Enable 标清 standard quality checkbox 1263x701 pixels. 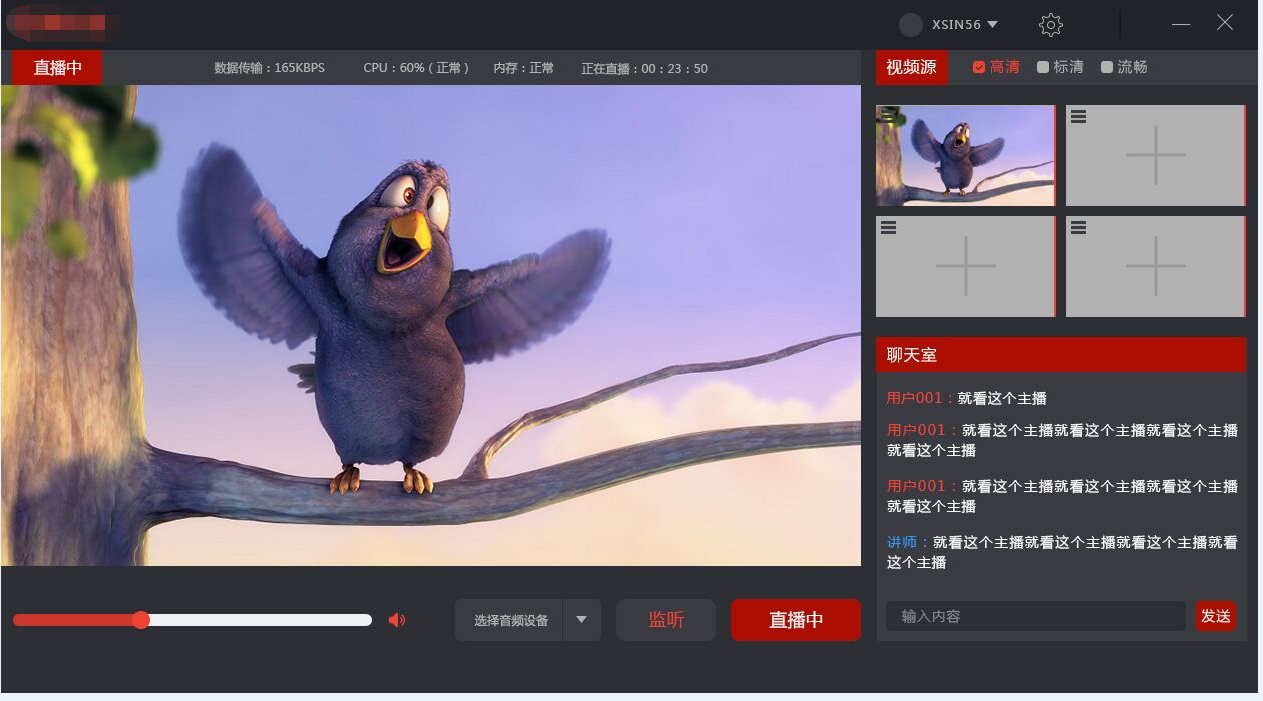click(x=1043, y=67)
